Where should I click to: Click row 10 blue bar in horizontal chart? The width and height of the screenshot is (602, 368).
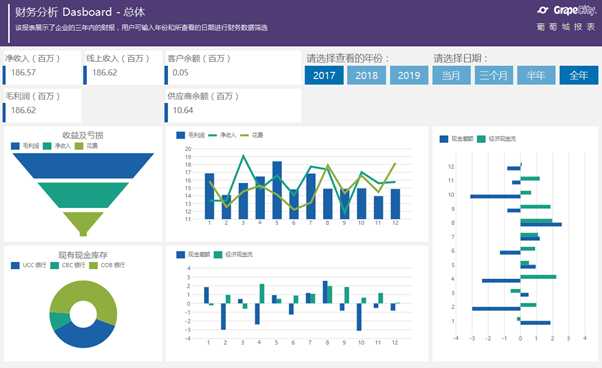(495, 196)
